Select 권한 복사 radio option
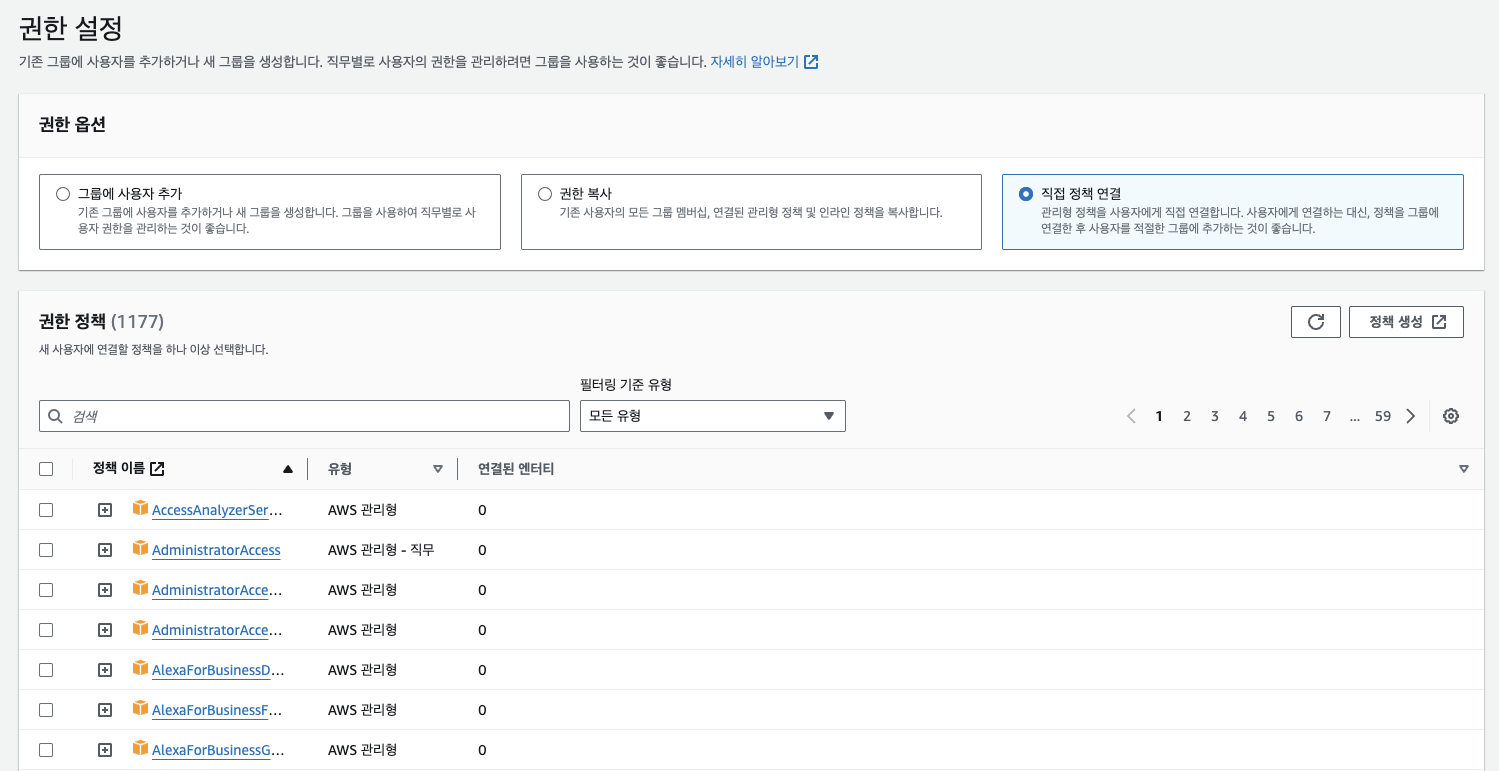 pyautogui.click(x=545, y=194)
